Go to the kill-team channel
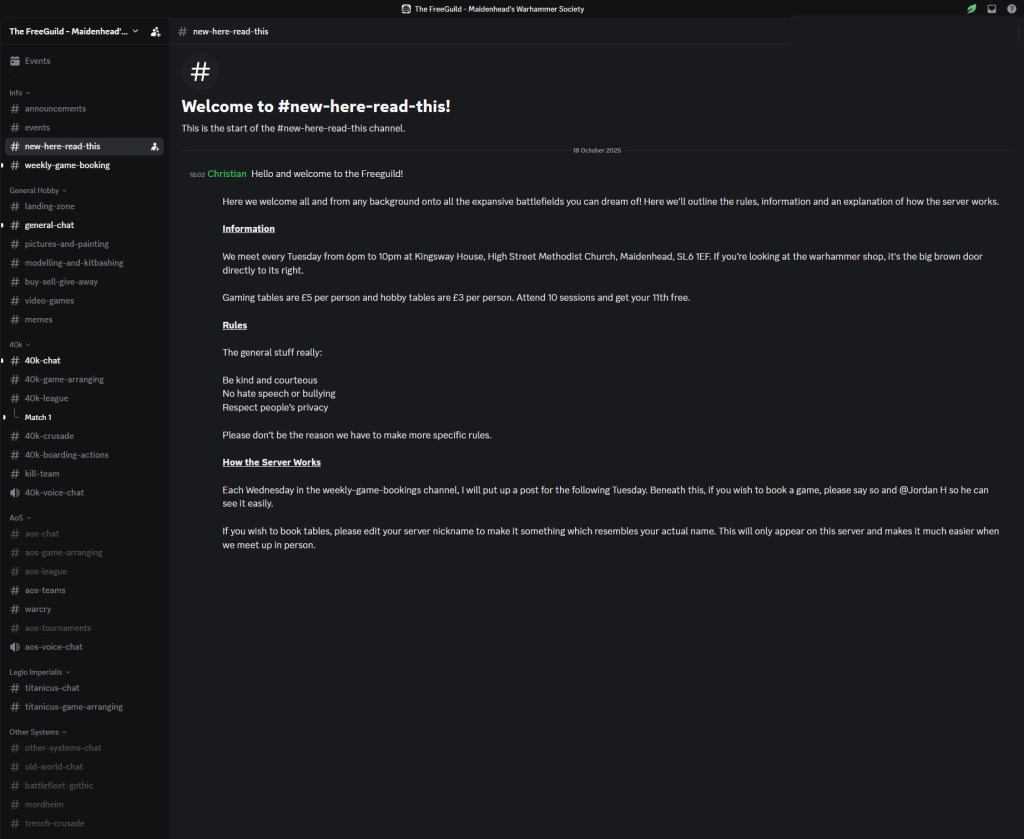The image size is (1024, 839). click(x=45, y=473)
